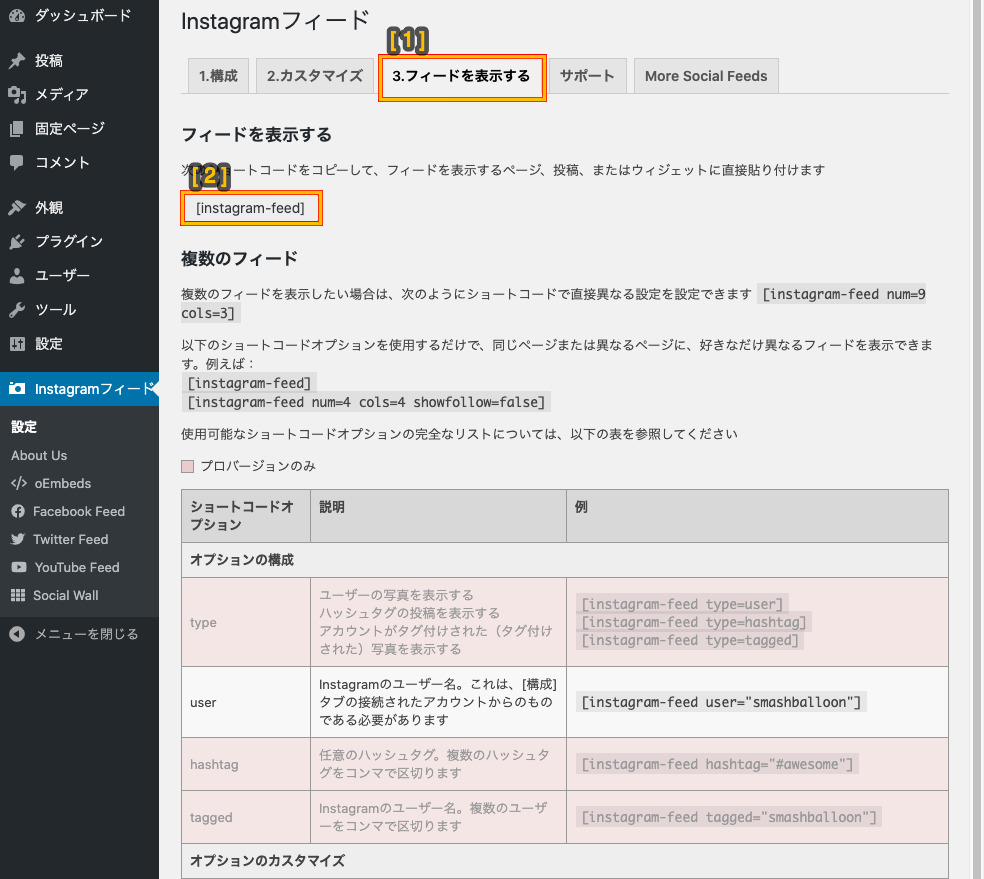984x879 pixels.
Task: Open メディア in the admin menu
Action: point(79,95)
